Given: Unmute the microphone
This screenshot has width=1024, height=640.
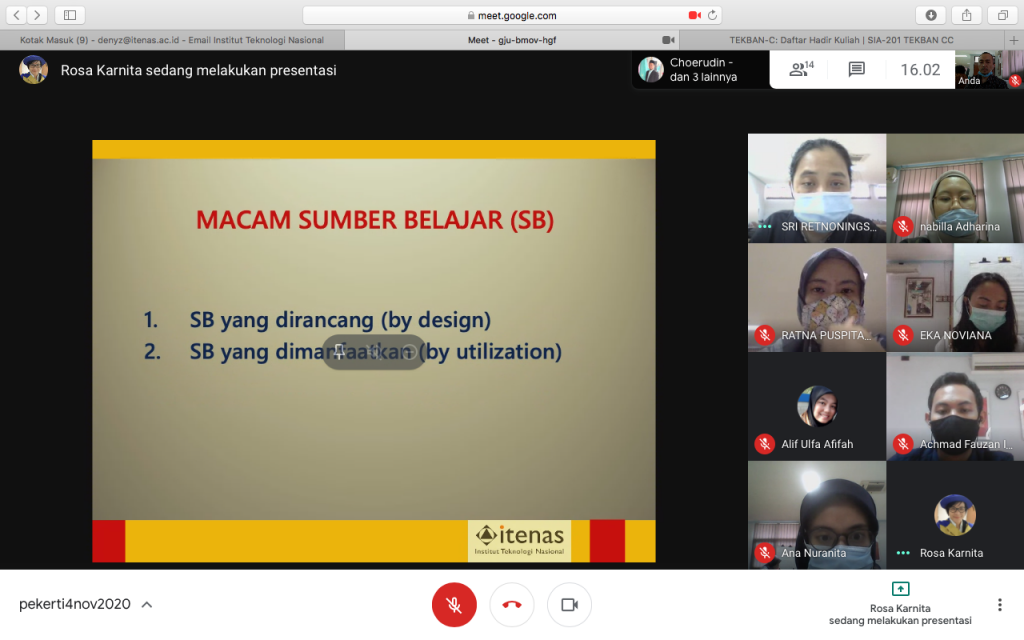Looking at the screenshot, I should coord(454,605).
